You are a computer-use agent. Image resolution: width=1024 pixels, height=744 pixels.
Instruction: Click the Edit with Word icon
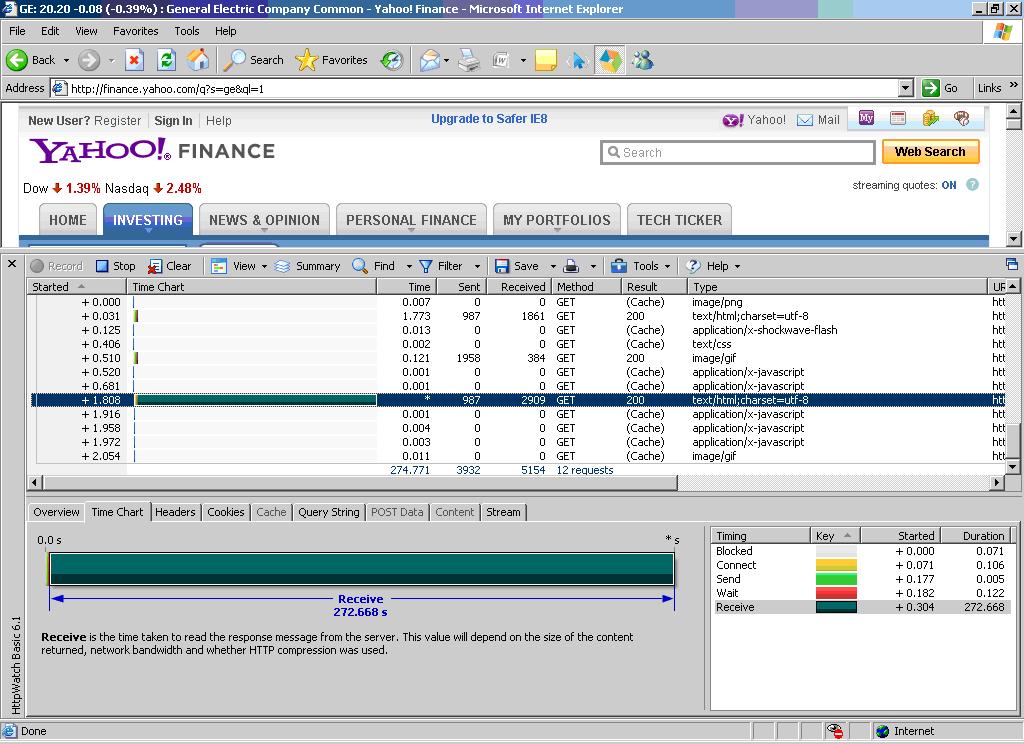[x=501, y=60]
